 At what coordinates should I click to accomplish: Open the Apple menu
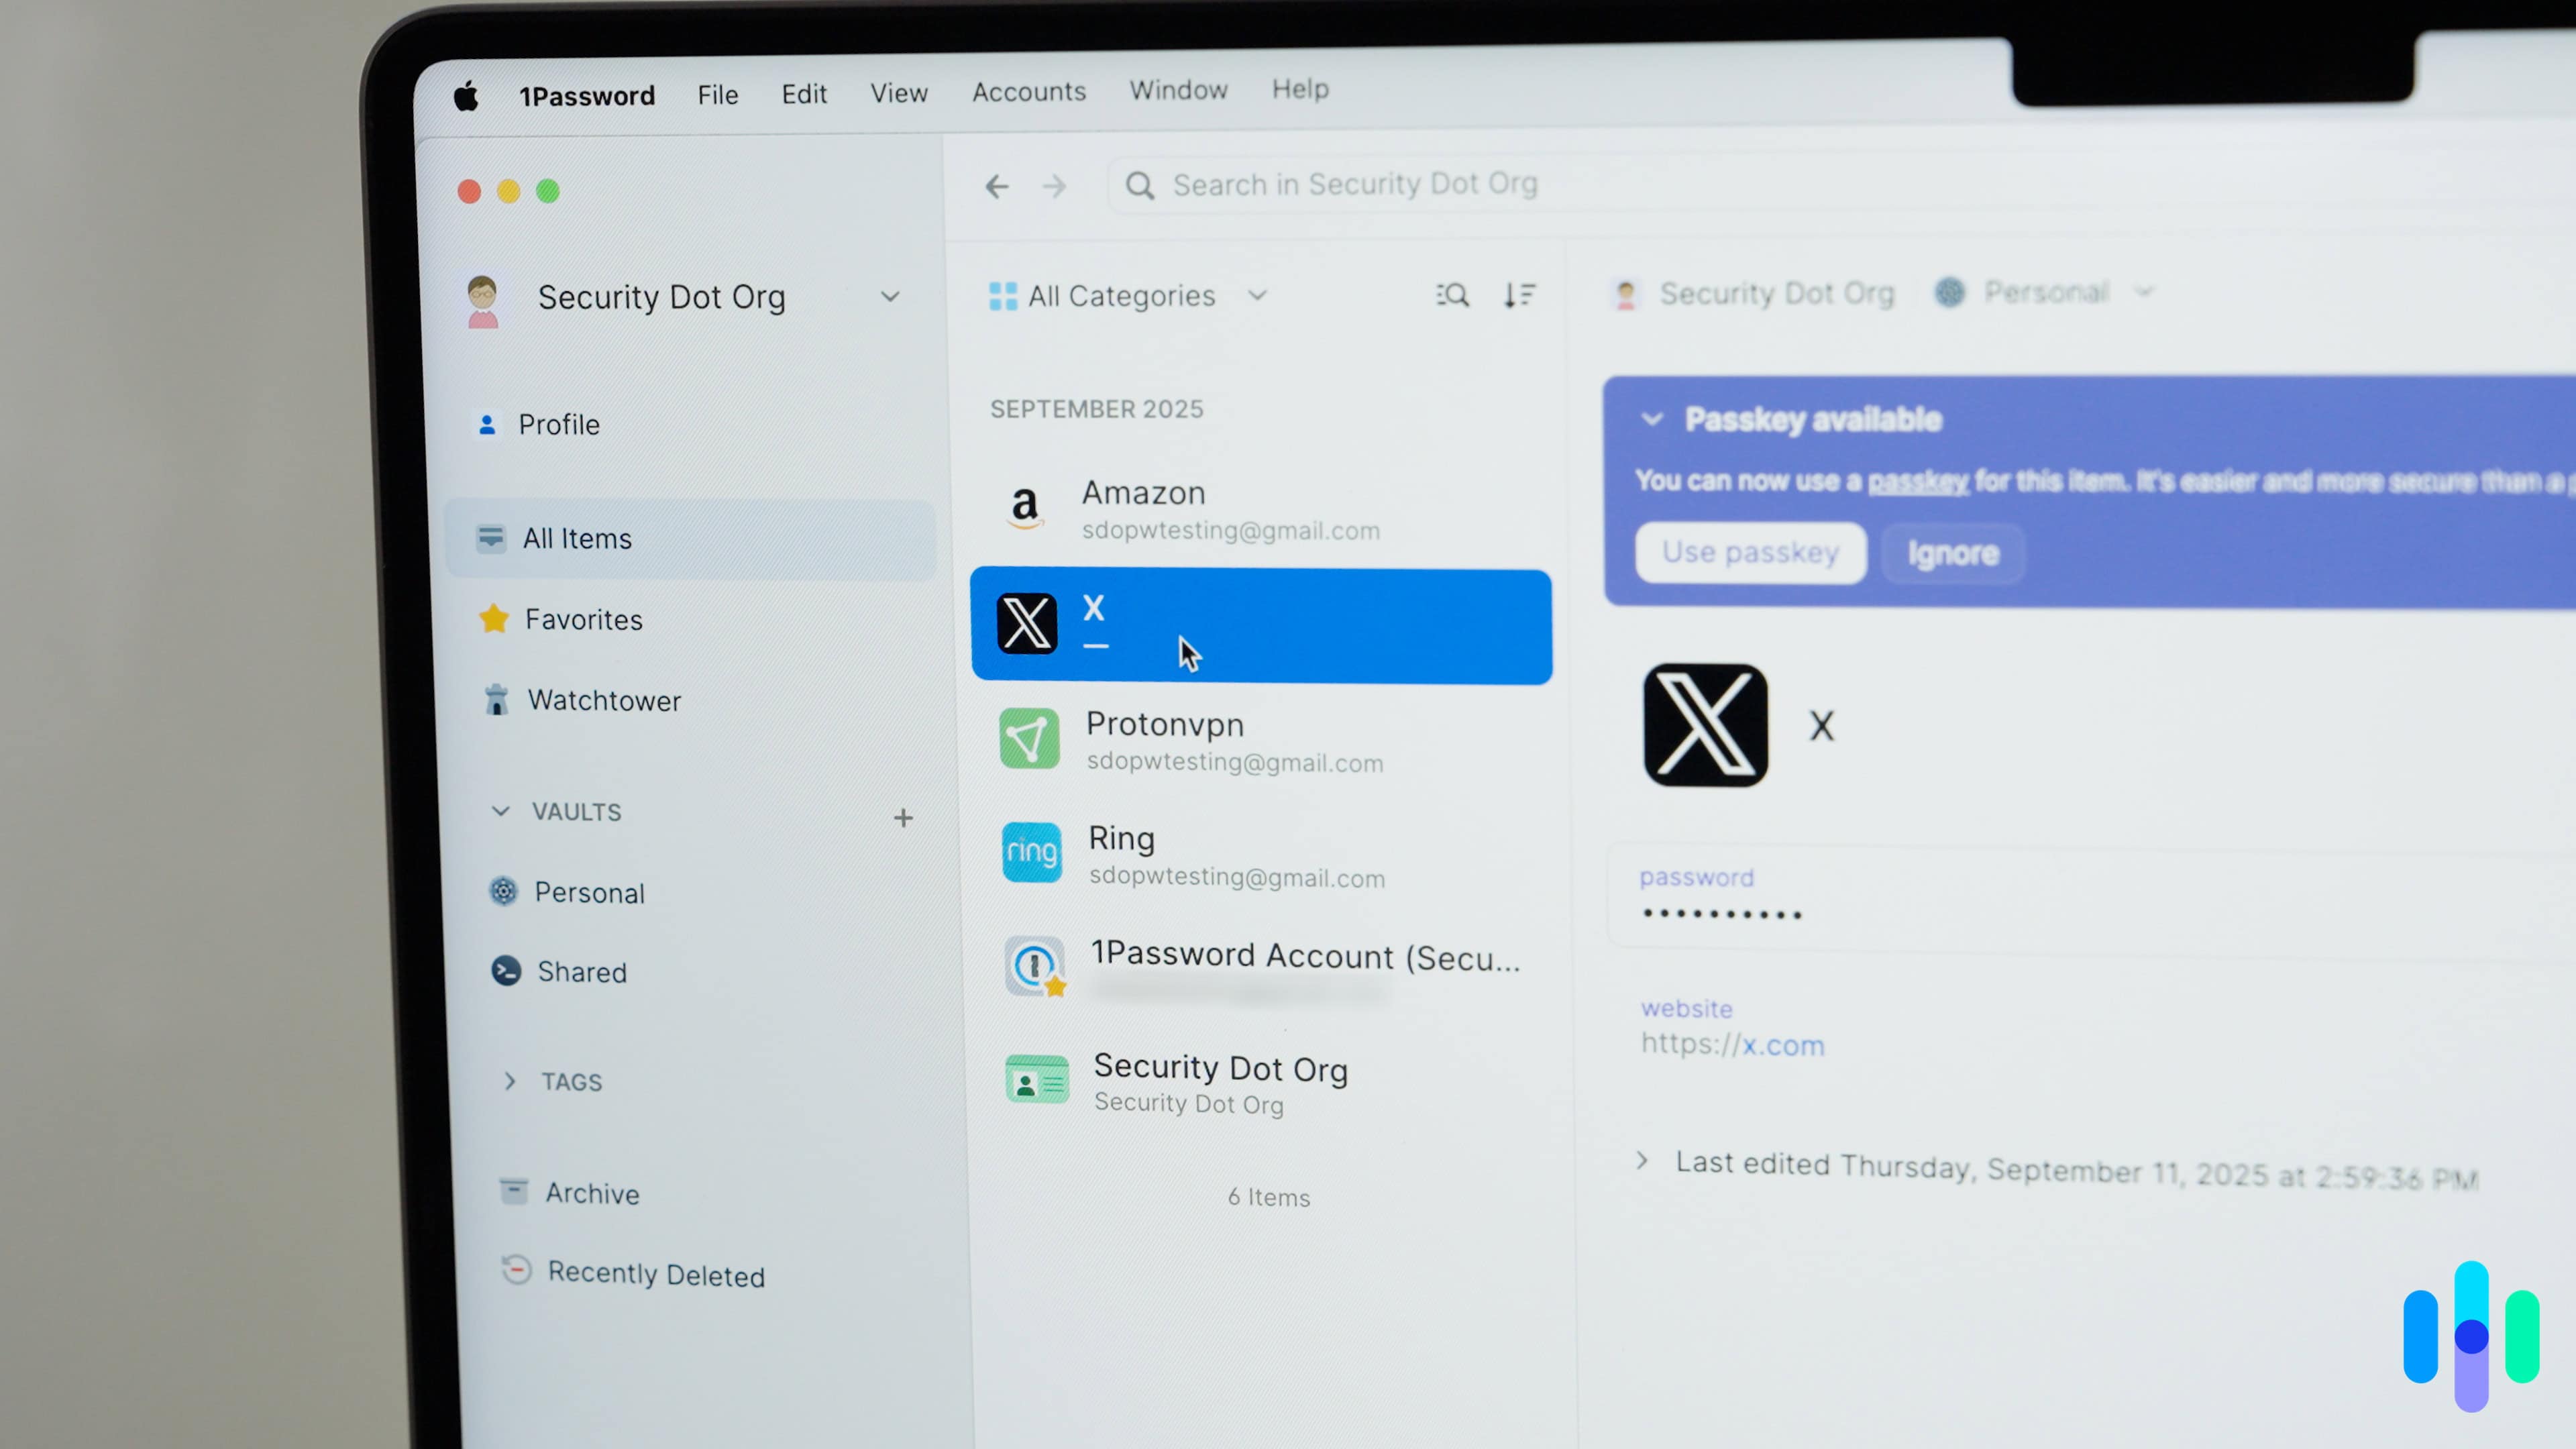(466, 97)
